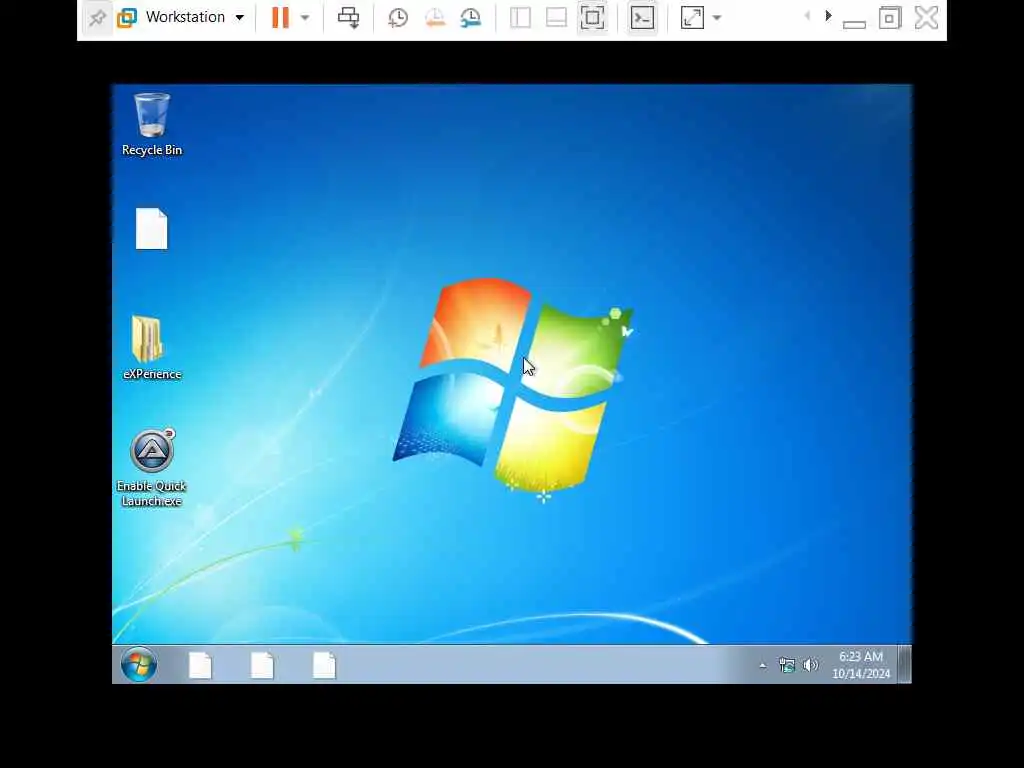This screenshot has width=1024, height=768.
Task: Restore down the VMware window
Action: point(889,18)
